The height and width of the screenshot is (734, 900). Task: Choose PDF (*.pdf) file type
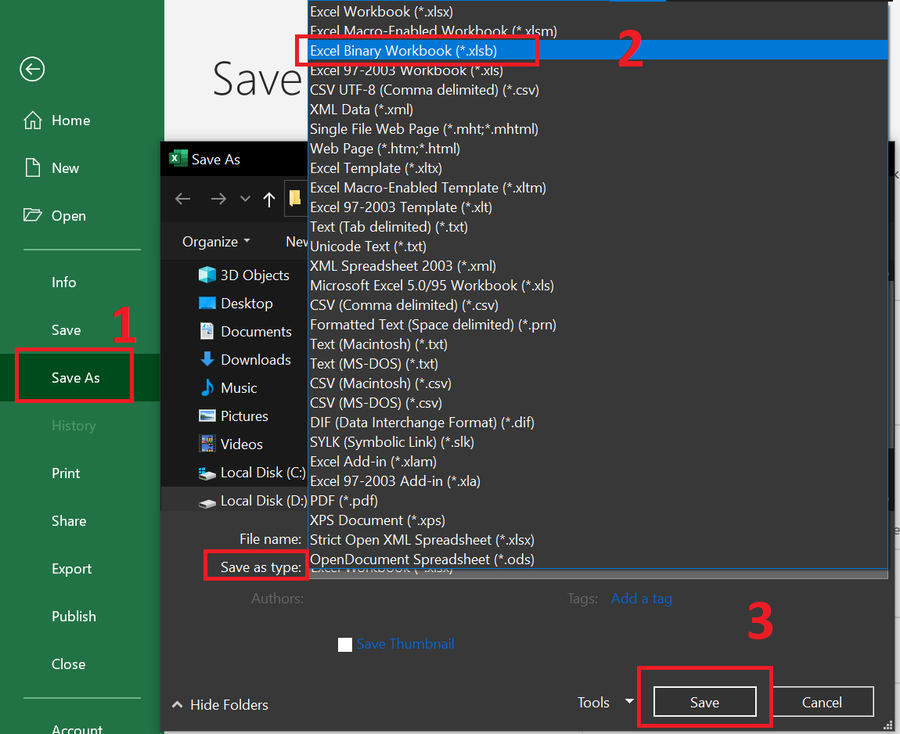tap(598, 500)
